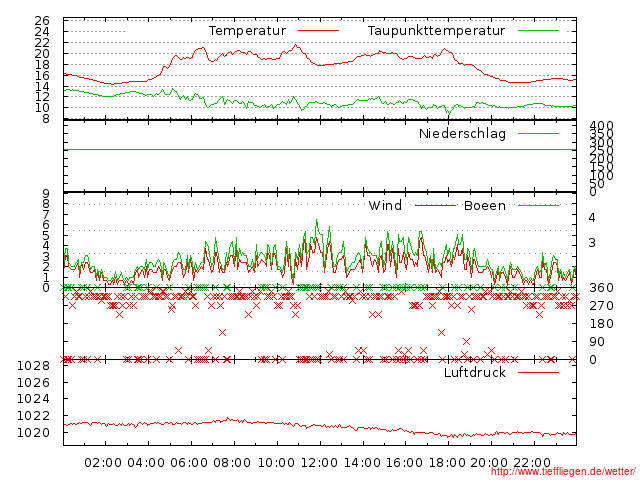Click the 16 value on temperature axis
This screenshot has height=480, width=640.
click(x=42, y=76)
